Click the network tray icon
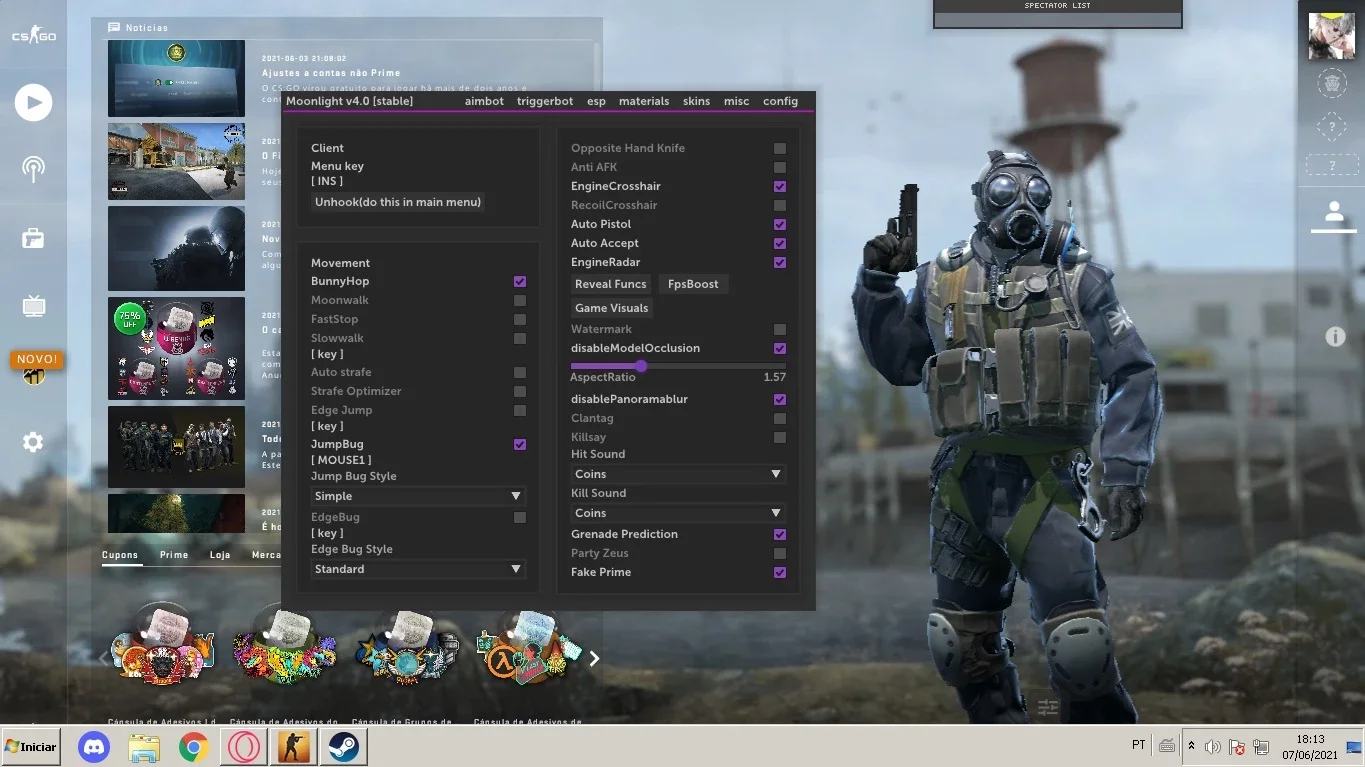This screenshot has width=1365, height=767. point(1261,747)
